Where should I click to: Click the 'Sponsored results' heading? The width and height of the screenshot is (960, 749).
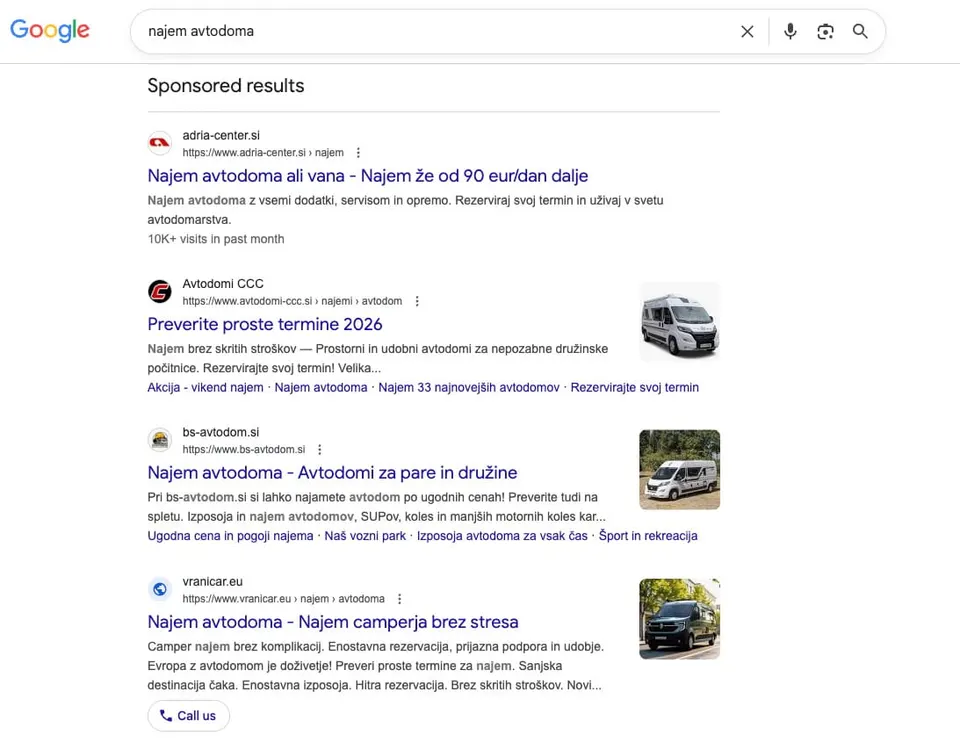226,86
